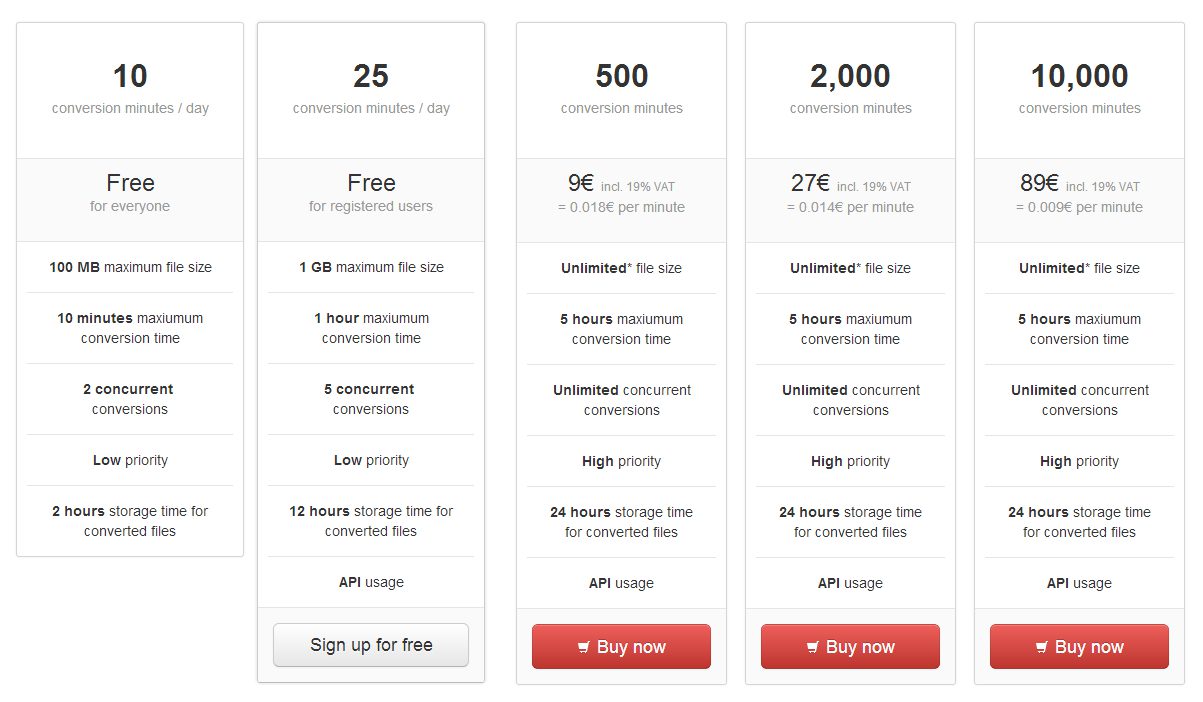1203x702 pixels.
Task: Click the cart icon in the 27€ plan button
Action: pos(813,648)
